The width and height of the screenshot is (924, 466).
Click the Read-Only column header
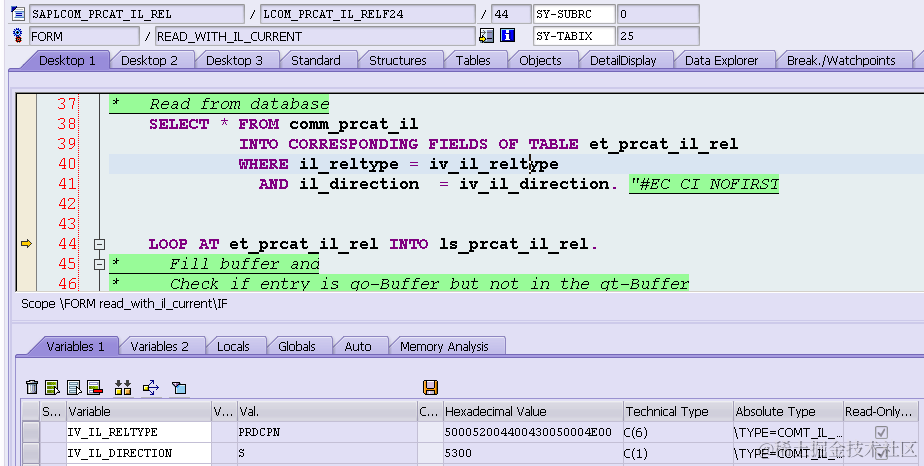(x=880, y=411)
